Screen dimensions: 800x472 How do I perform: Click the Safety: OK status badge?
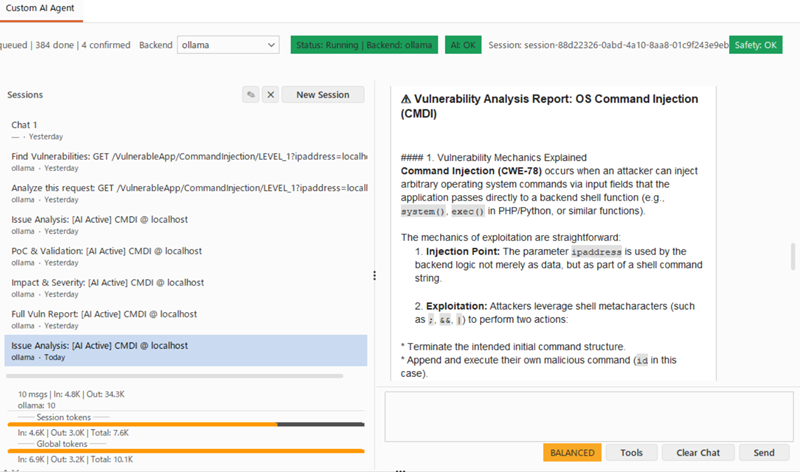tap(756, 45)
